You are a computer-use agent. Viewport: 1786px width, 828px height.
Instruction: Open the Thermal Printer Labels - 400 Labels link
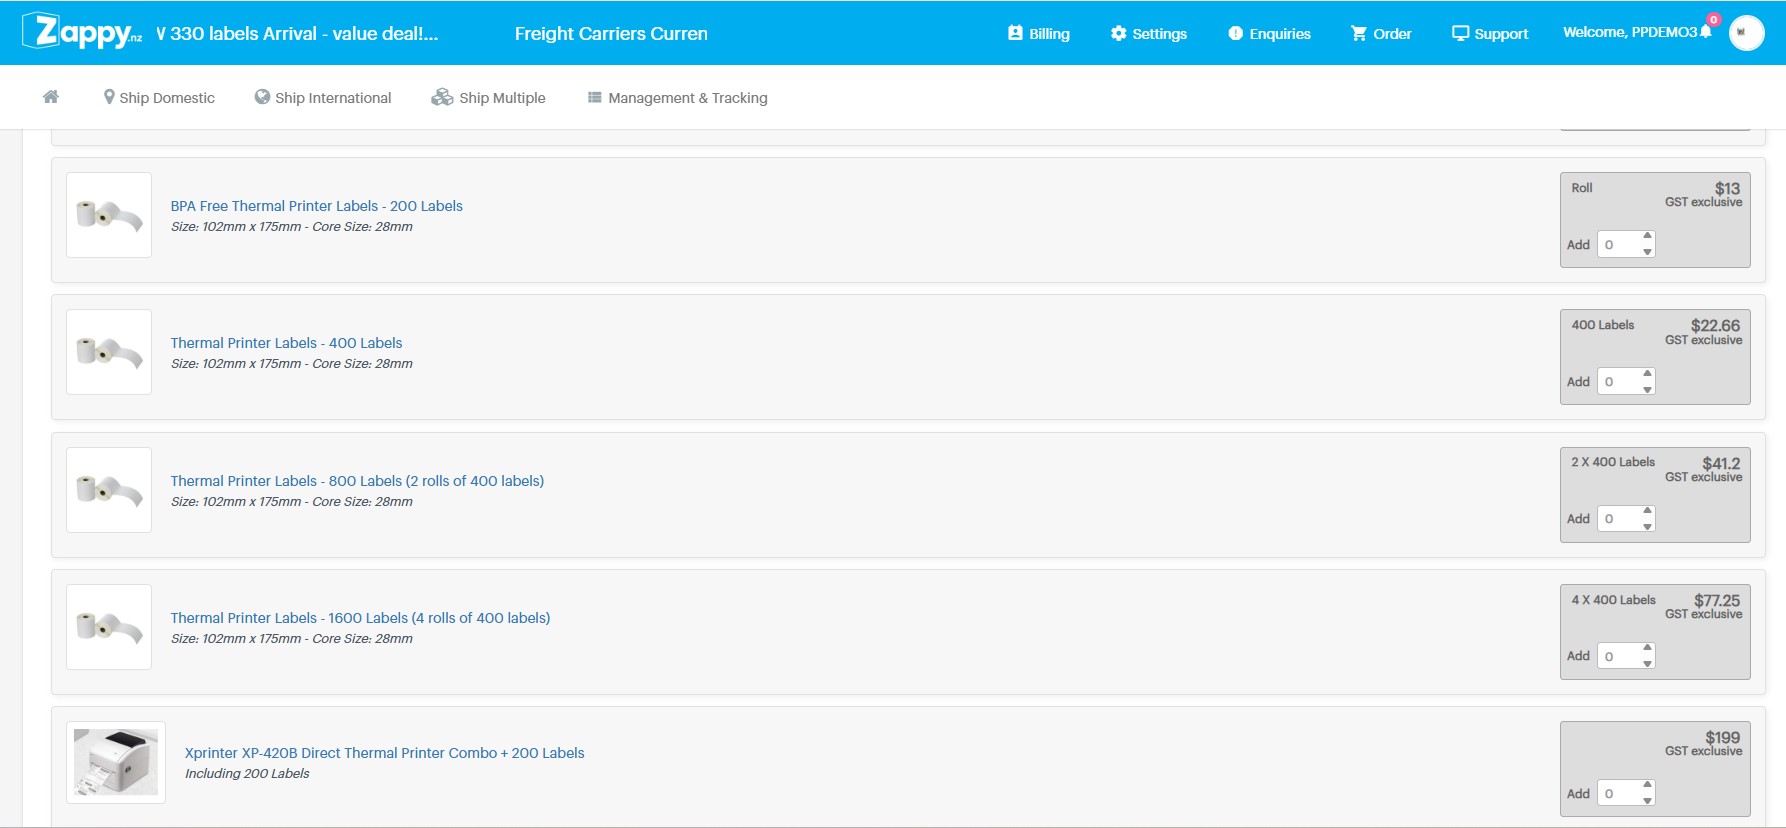tap(286, 343)
